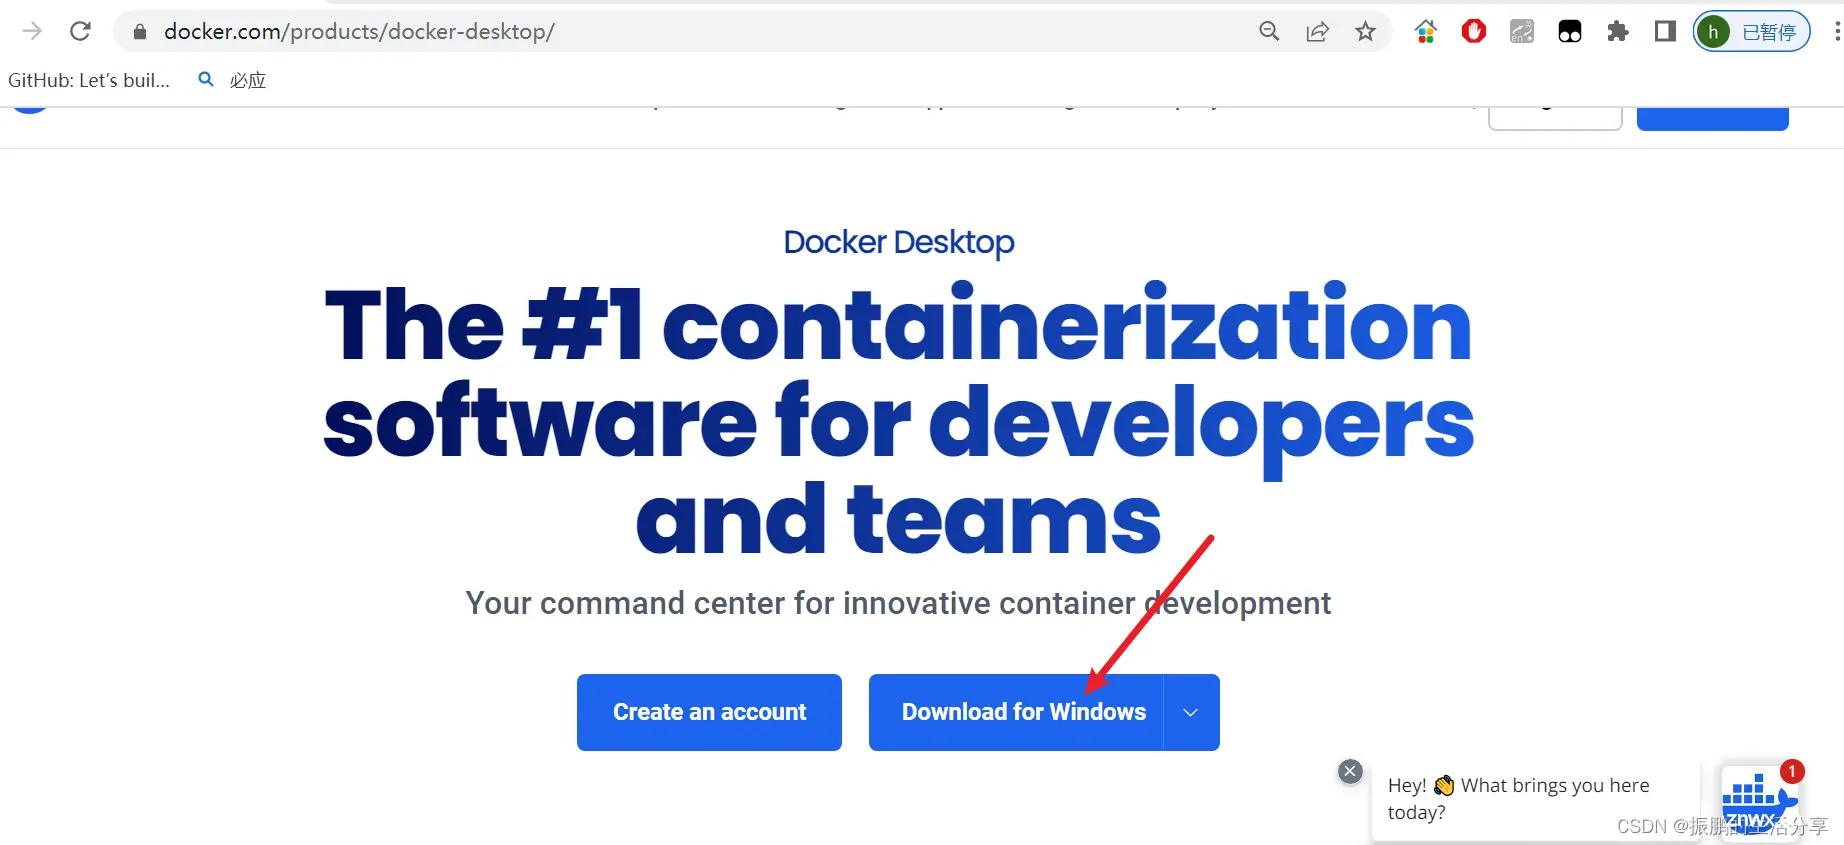Click the gray translate extension icon
The height and width of the screenshot is (845, 1844).
[1522, 32]
